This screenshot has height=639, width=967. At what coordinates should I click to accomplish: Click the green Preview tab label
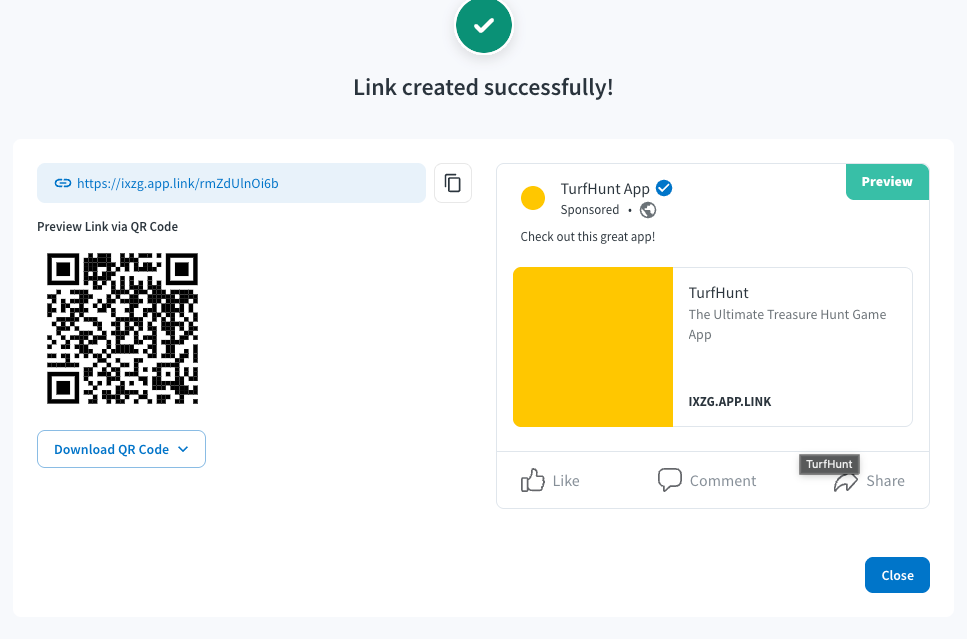tap(887, 181)
